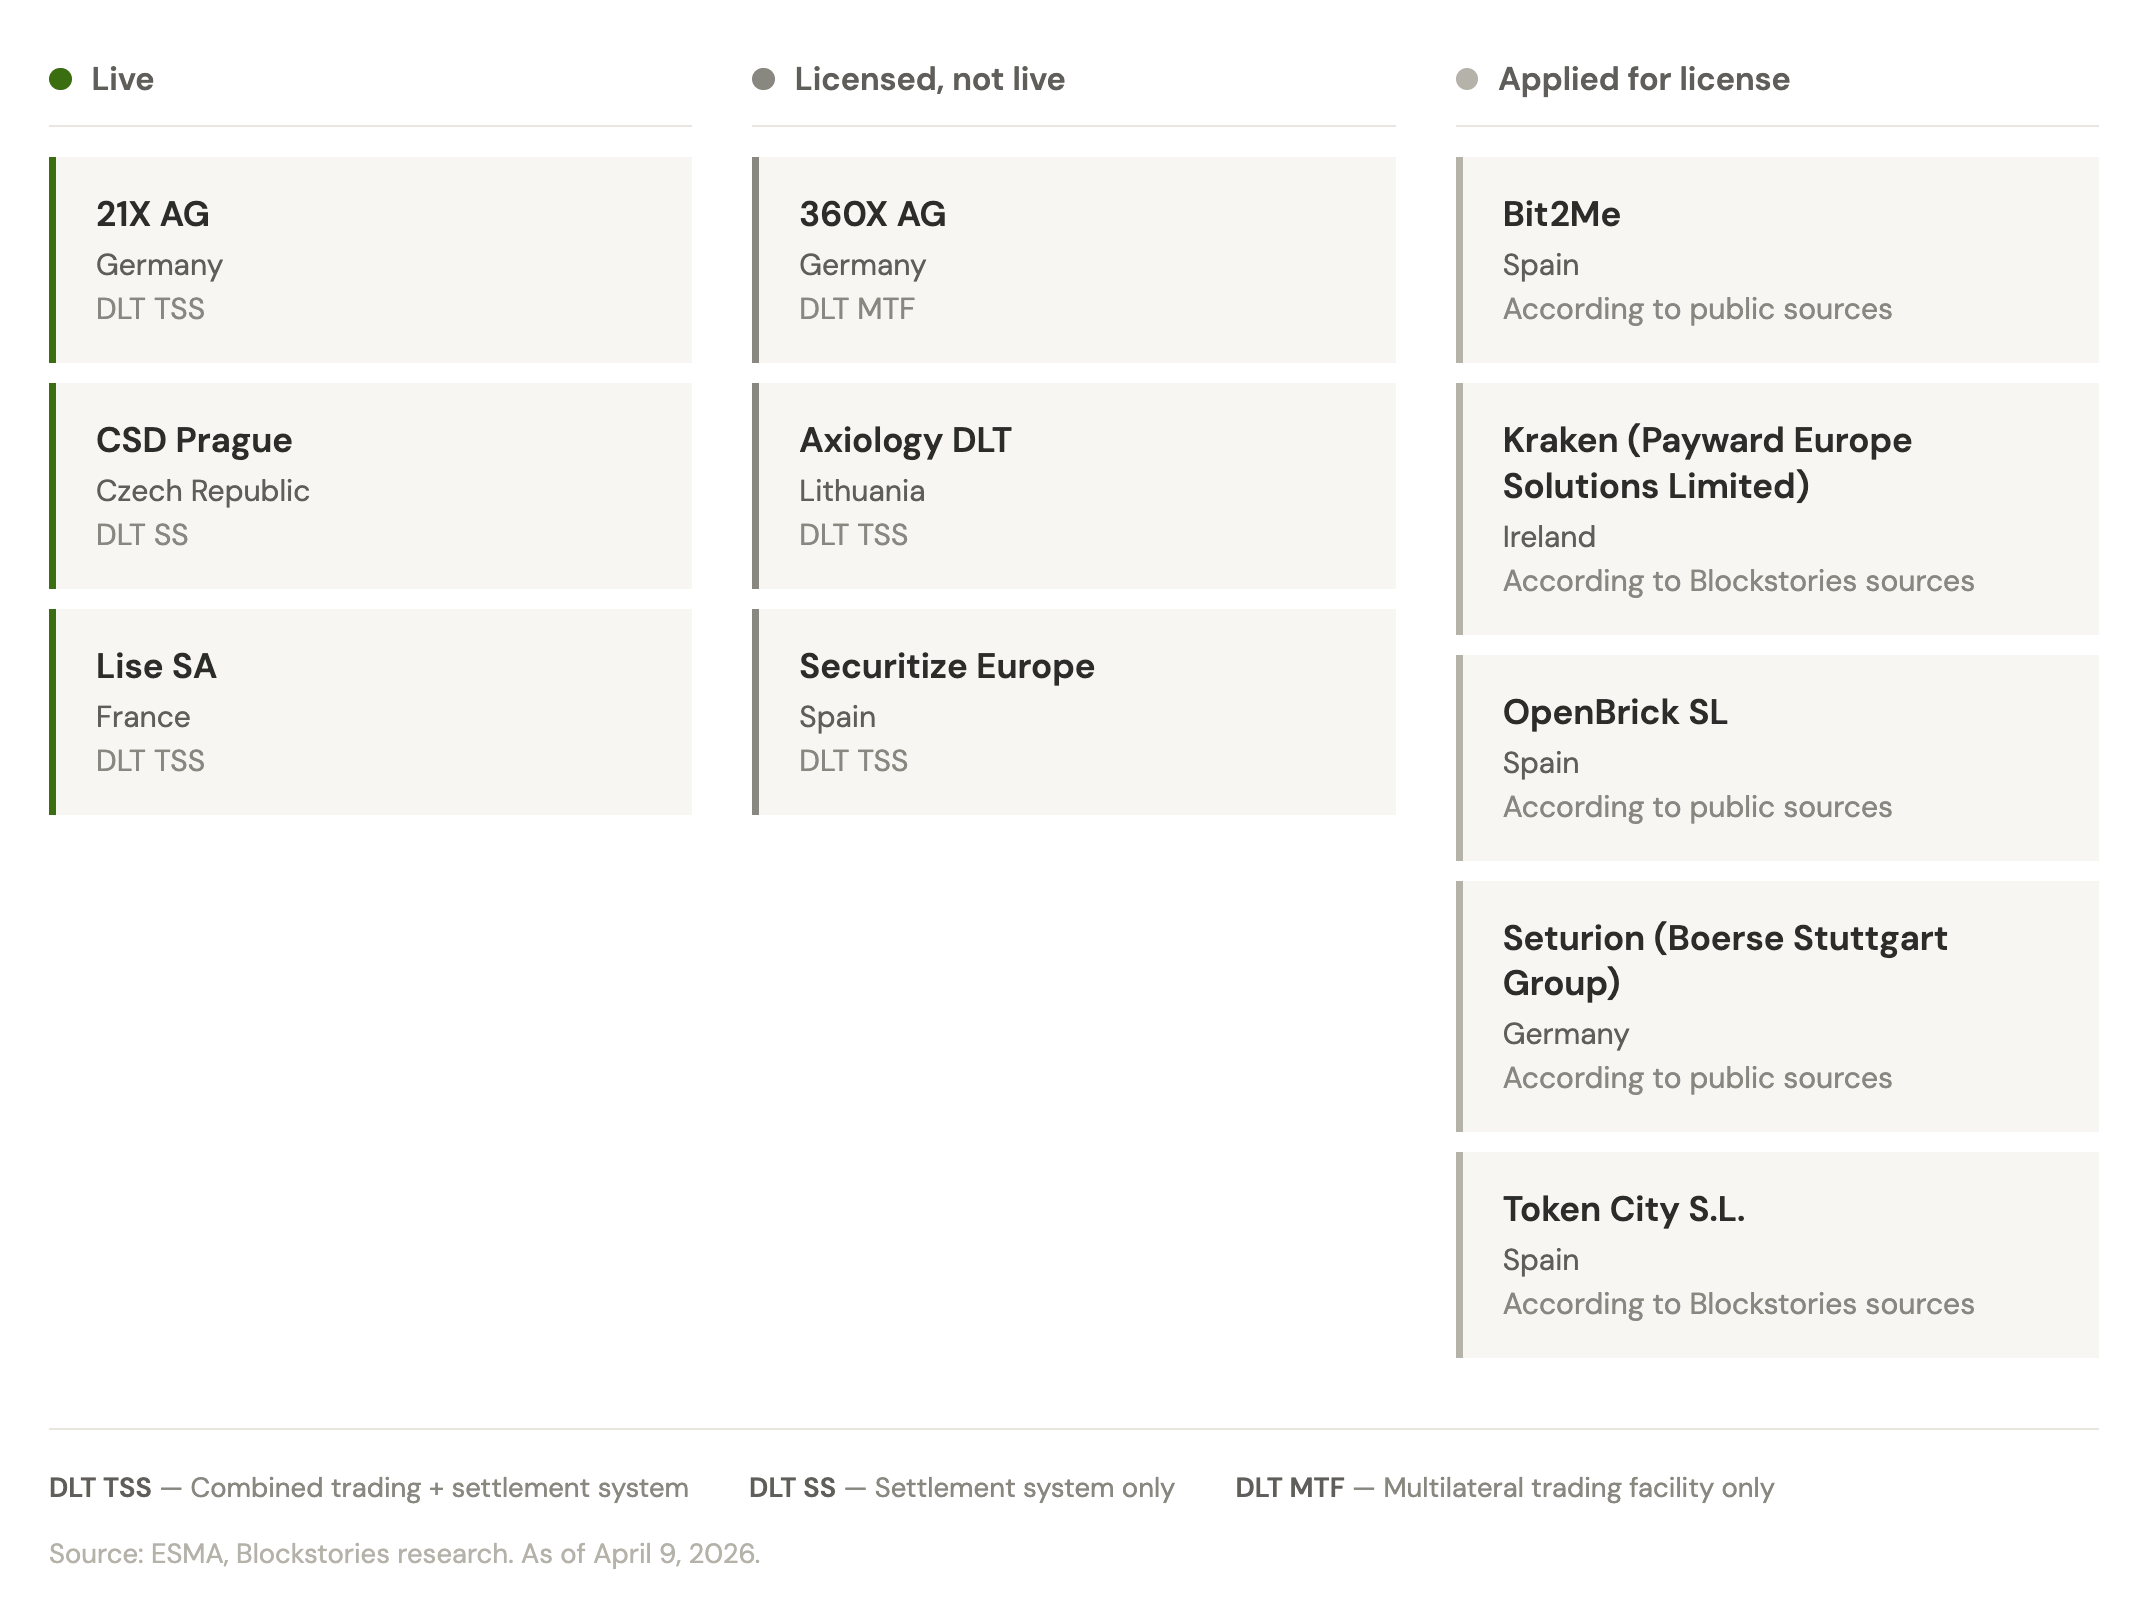
Task: Click the Axiology DLT card
Action: pos(1073,486)
